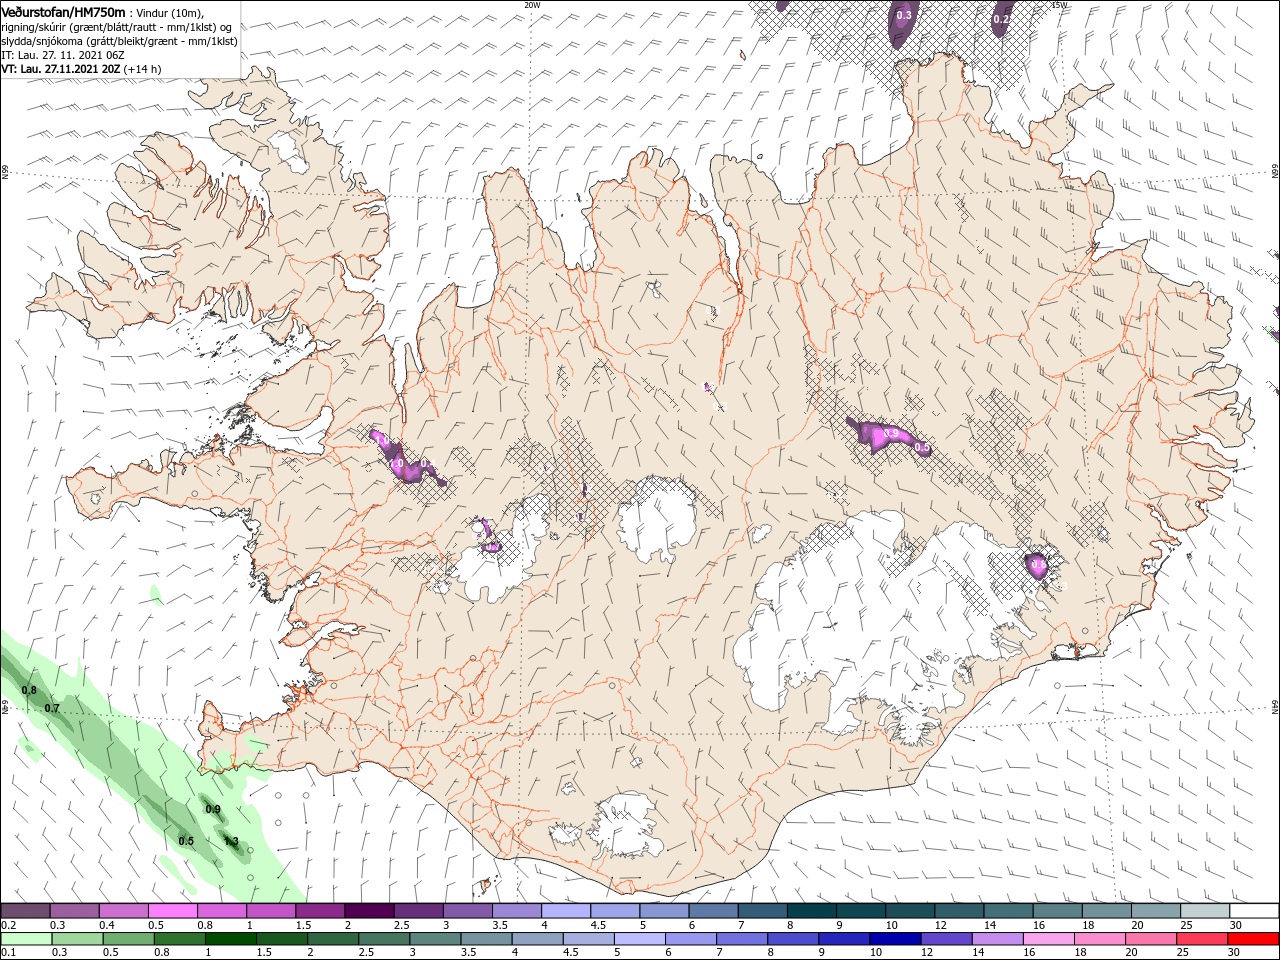
Task: Pick the white legend swatch starting at 30
Action: [1254, 911]
